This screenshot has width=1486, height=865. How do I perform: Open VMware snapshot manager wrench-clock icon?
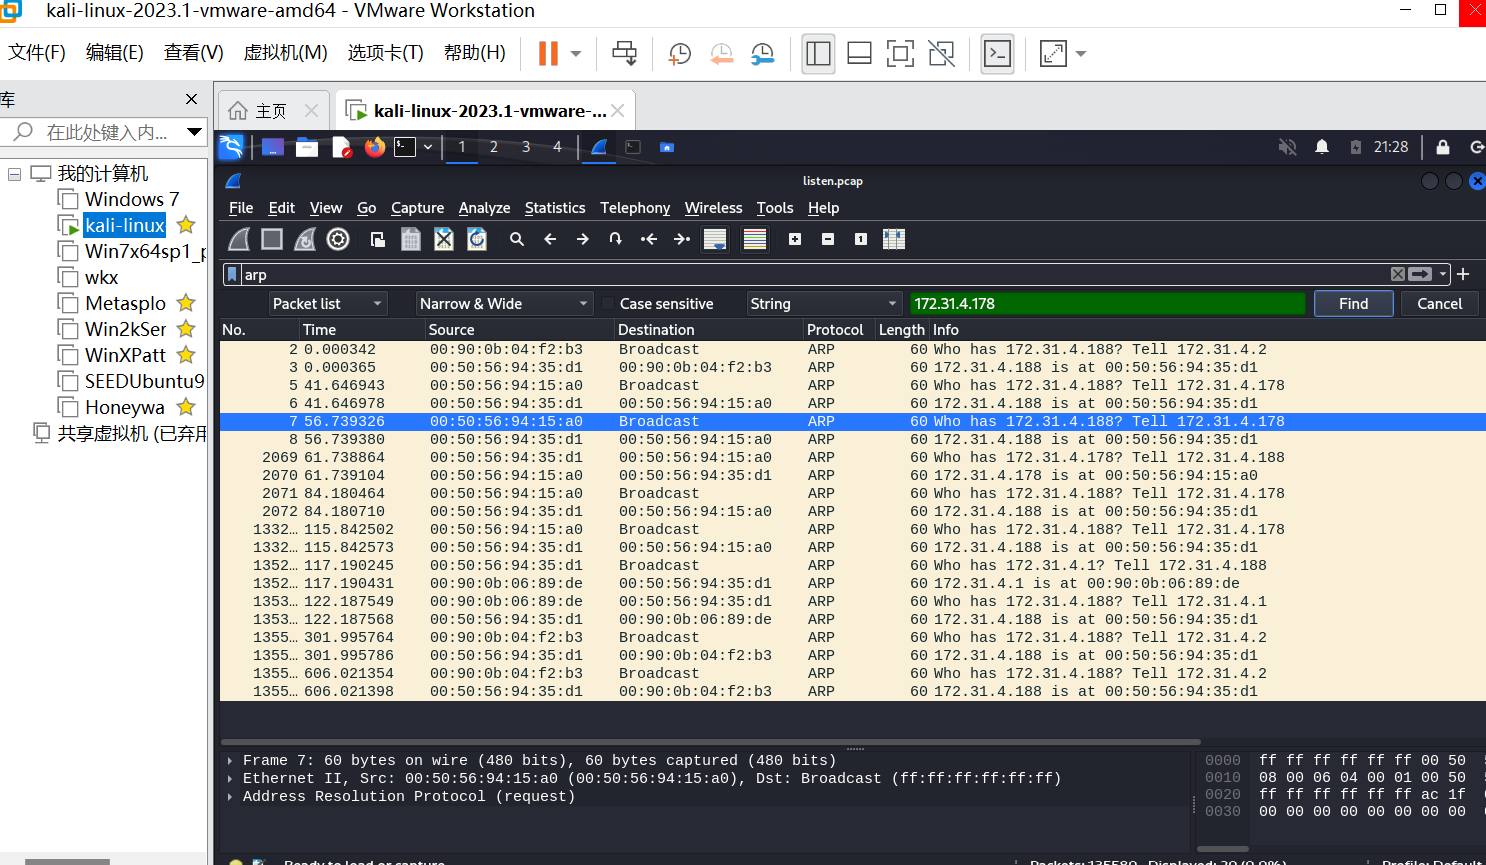point(762,54)
